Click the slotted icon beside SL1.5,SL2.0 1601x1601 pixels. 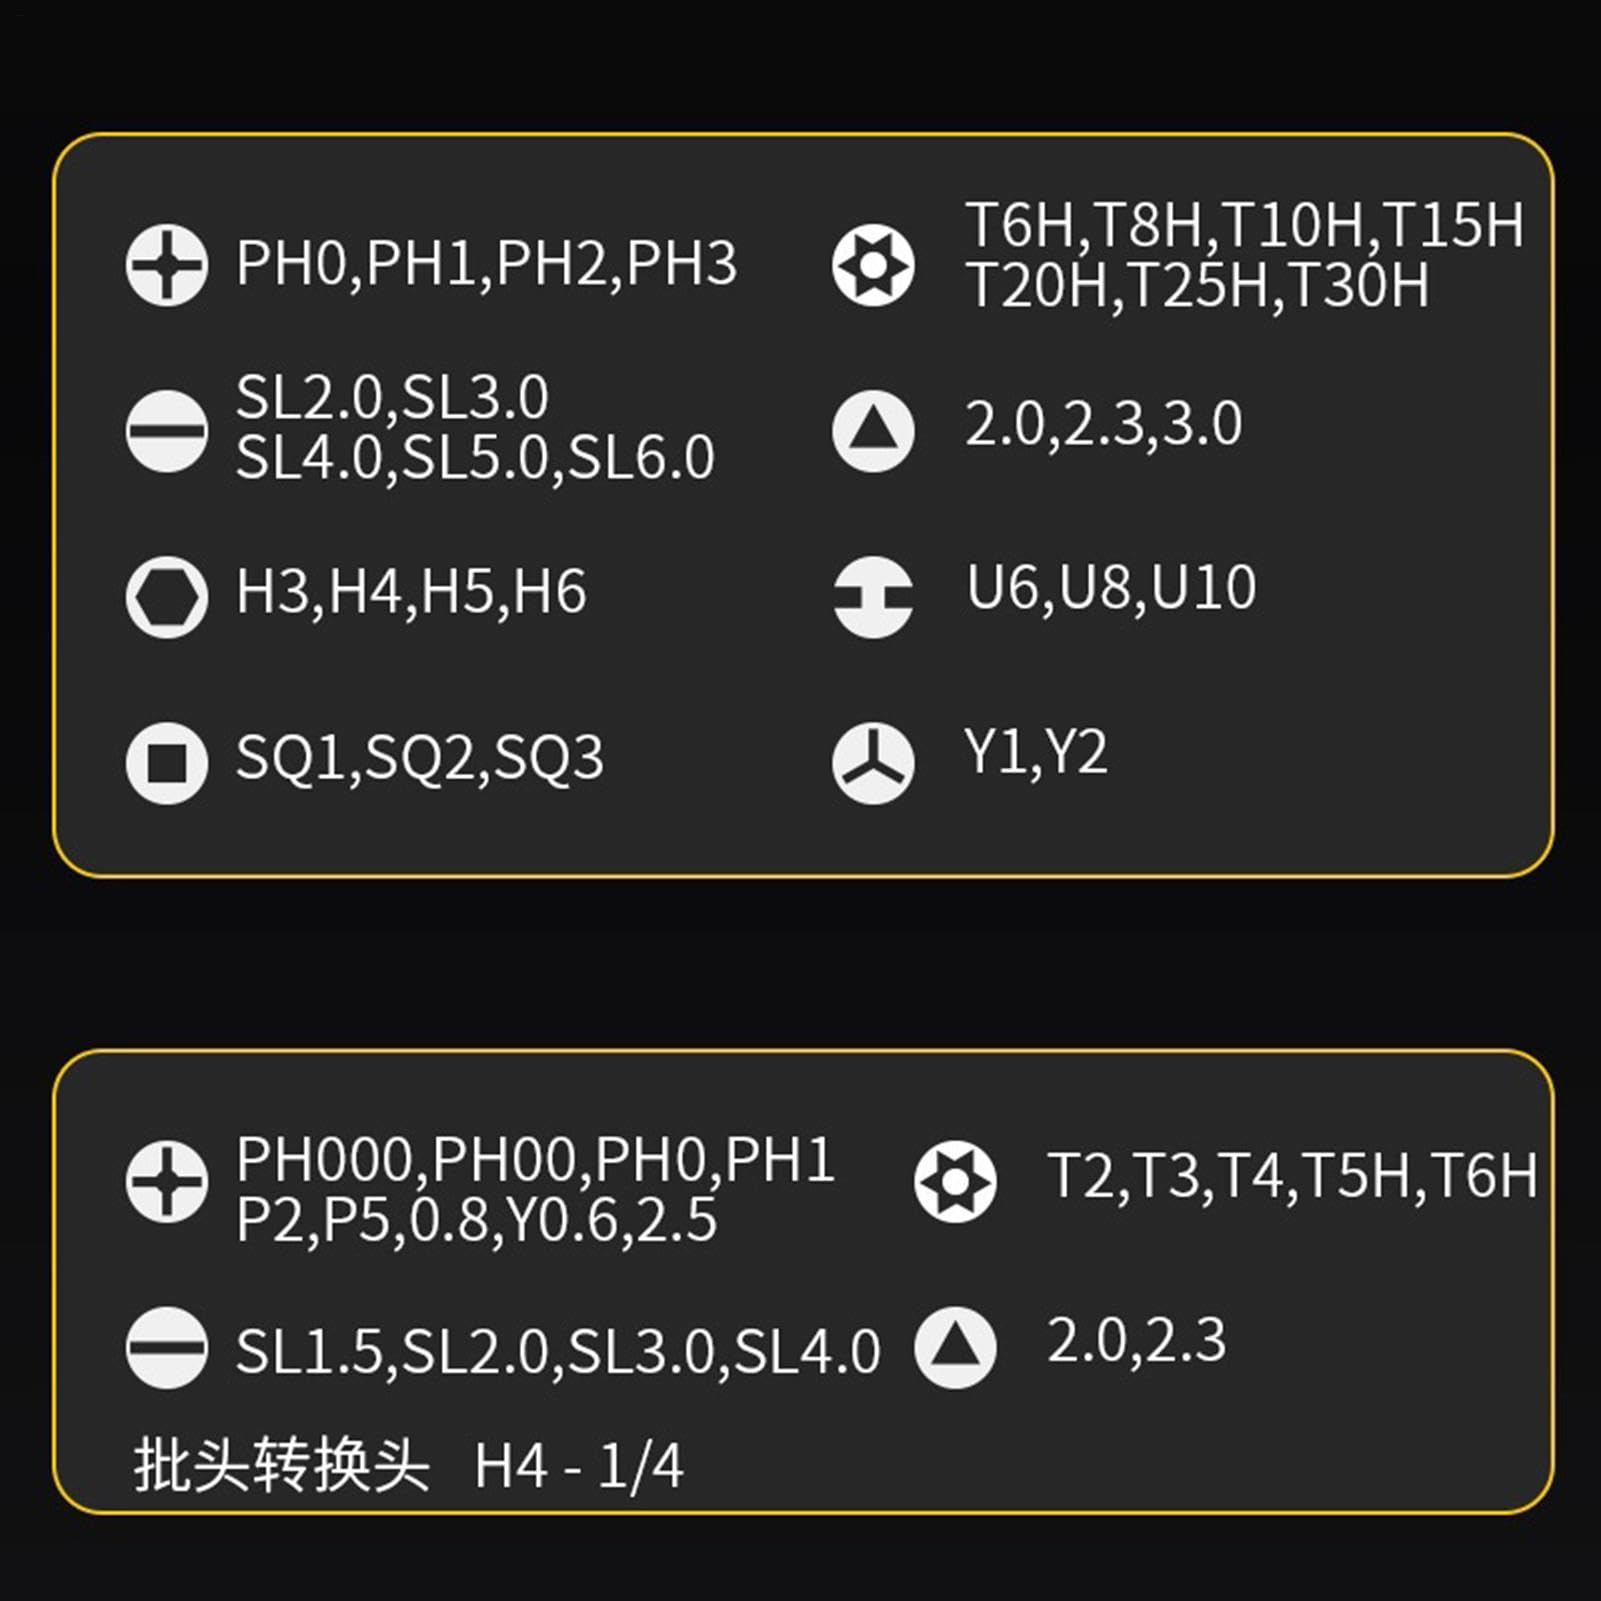(x=167, y=1347)
